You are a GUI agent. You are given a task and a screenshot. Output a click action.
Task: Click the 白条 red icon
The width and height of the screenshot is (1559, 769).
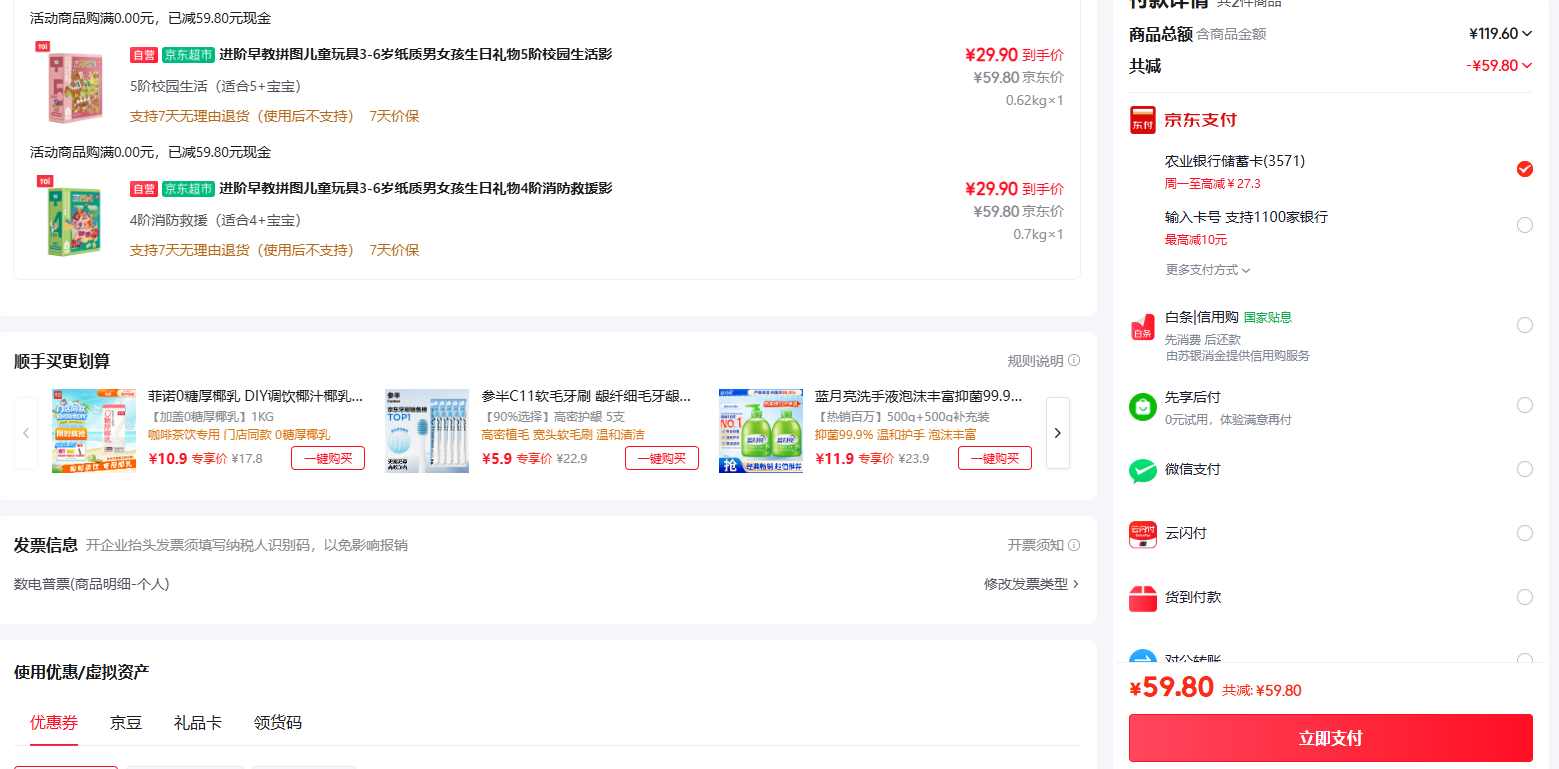(x=1142, y=327)
